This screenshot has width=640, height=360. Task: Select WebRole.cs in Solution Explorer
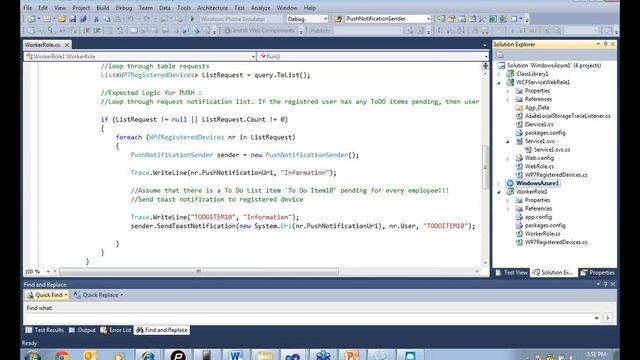[x=539, y=167]
